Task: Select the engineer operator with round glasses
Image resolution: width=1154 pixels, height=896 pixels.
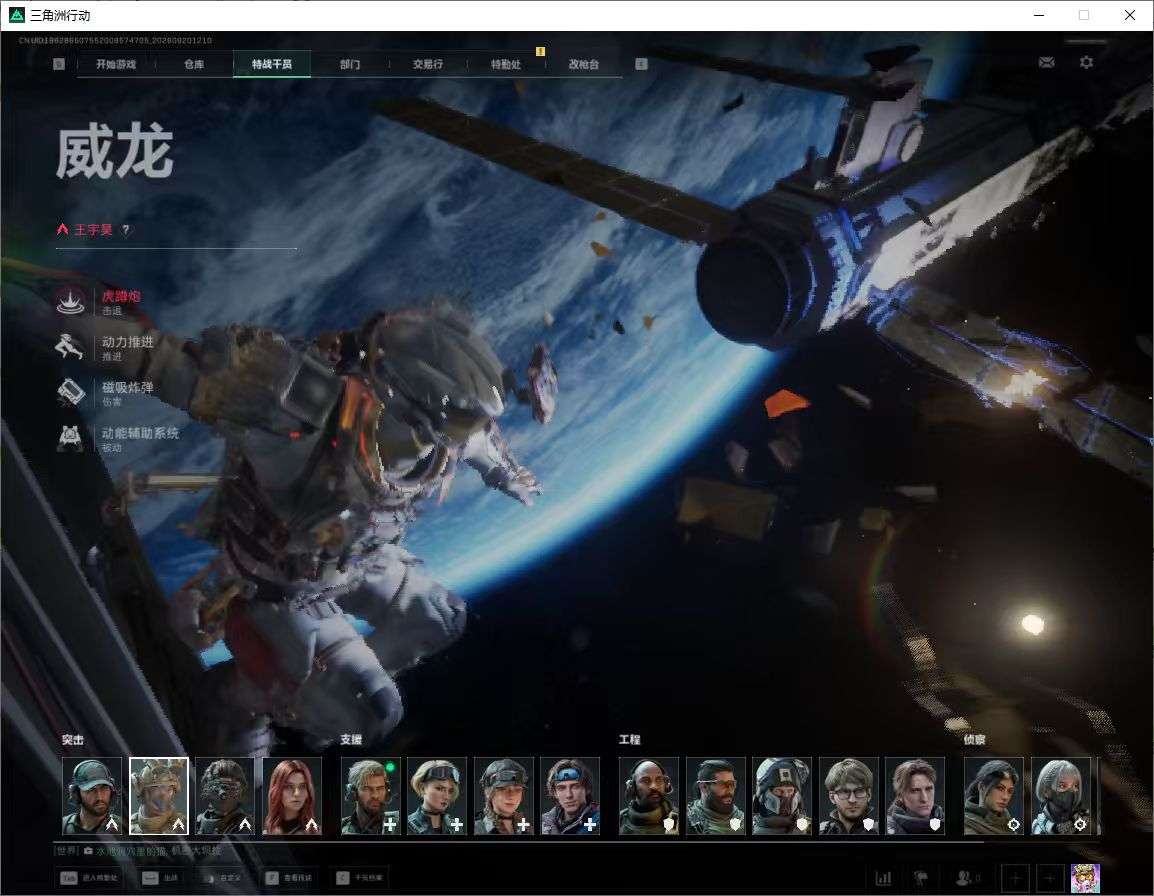Action: pos(849,796)
